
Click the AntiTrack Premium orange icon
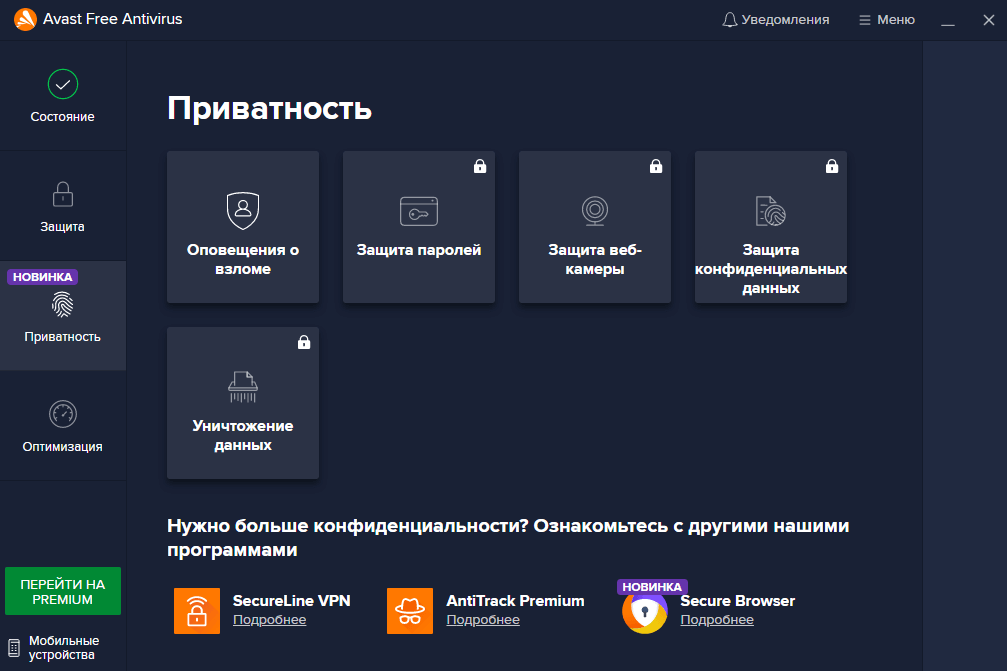click(410, 611)
